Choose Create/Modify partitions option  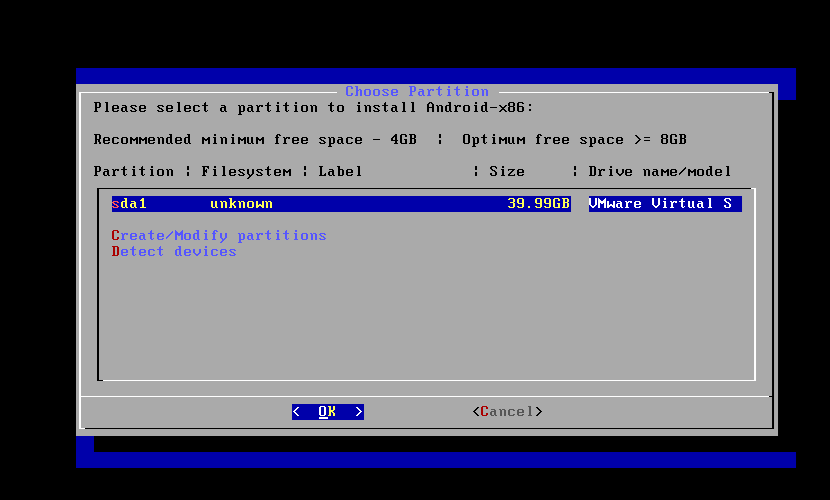(219, 235)
